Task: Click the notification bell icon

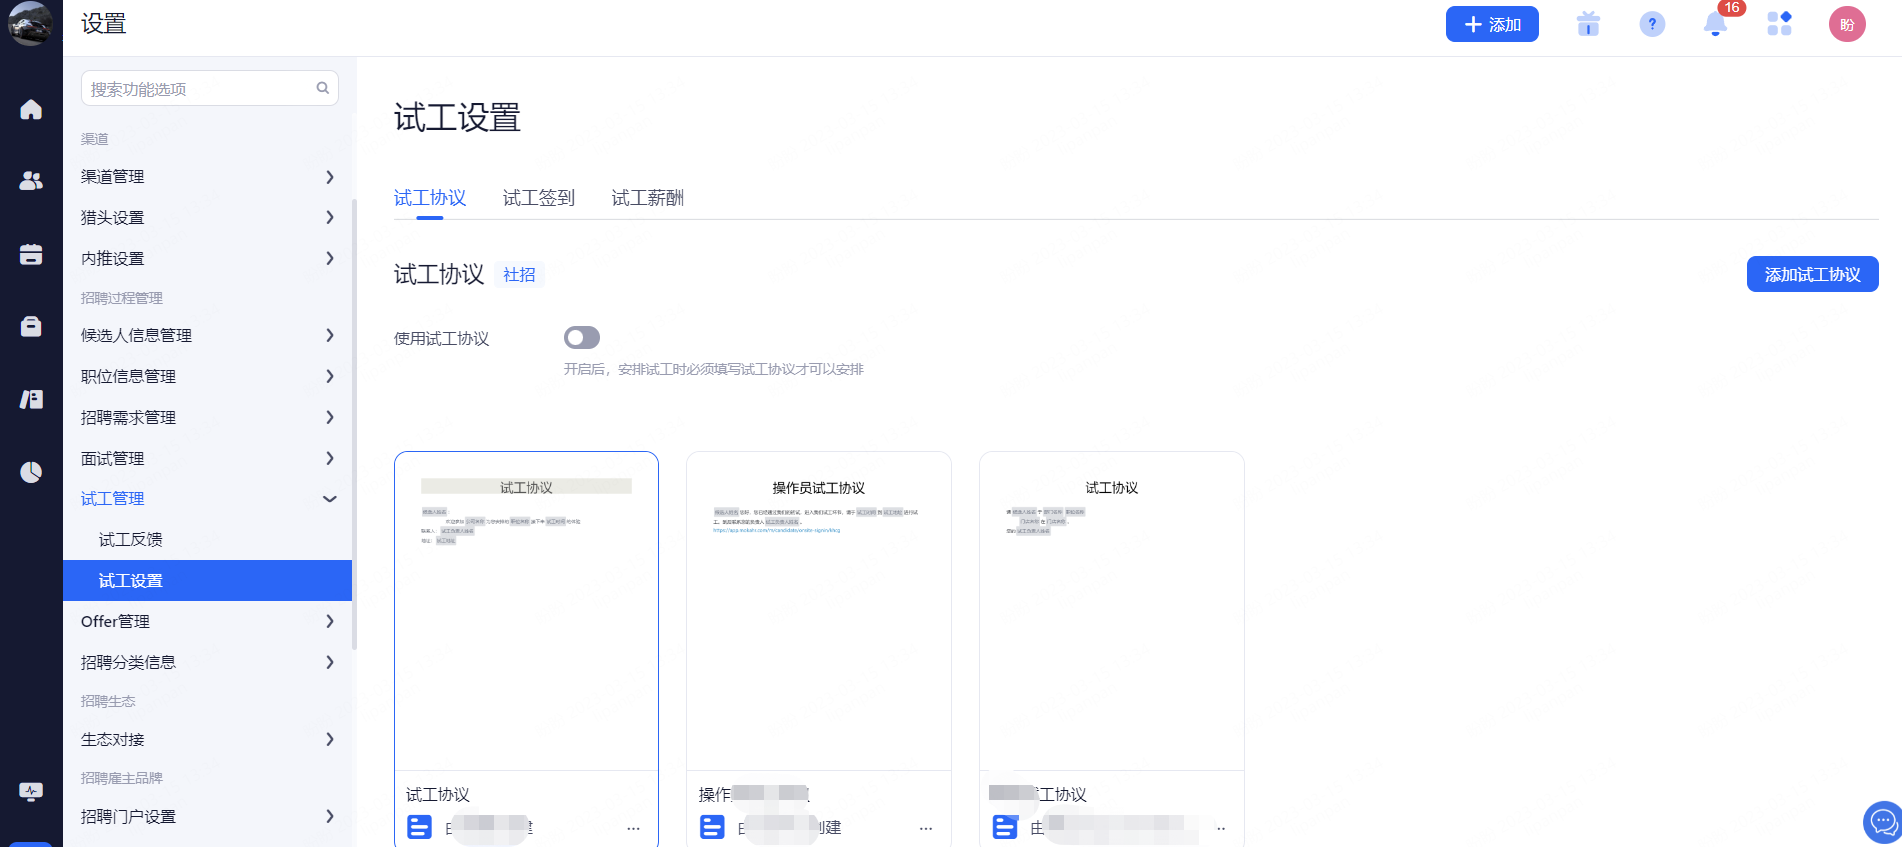Action: tap(1715, 24)
